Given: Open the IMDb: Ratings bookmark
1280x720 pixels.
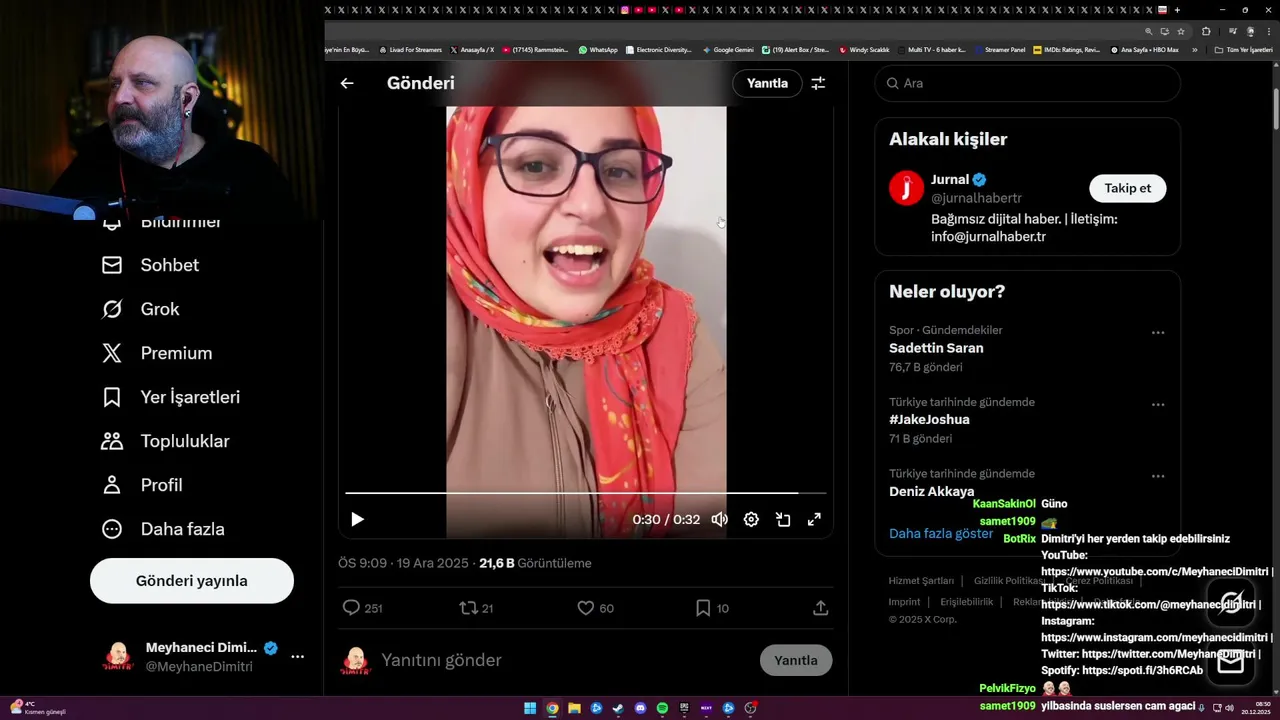Looking at the screenshot, I should [x=1066, y=49].
